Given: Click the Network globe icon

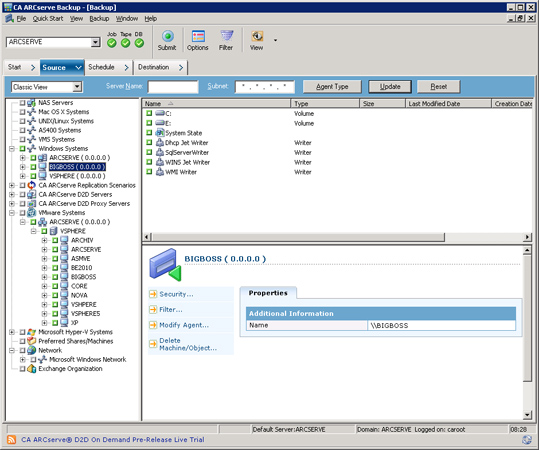Looking at the screenshot, I should pyautogui.click(x=31, y=350).
